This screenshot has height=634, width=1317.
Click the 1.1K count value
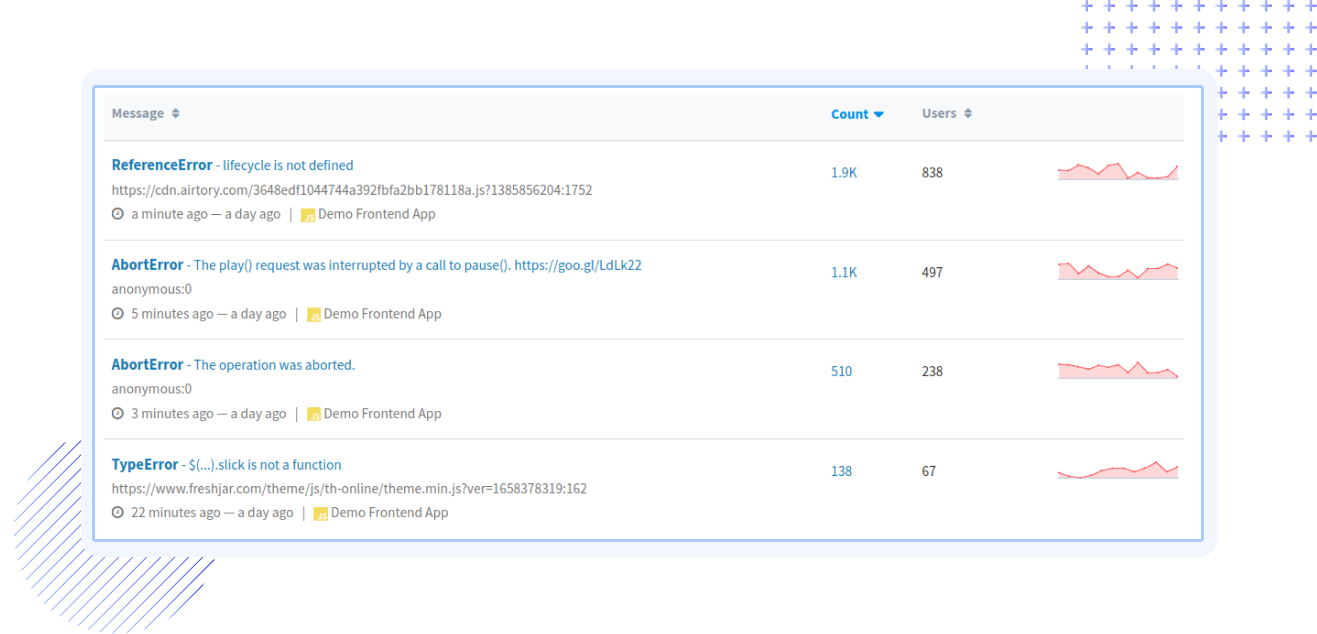tap(844, 272)
